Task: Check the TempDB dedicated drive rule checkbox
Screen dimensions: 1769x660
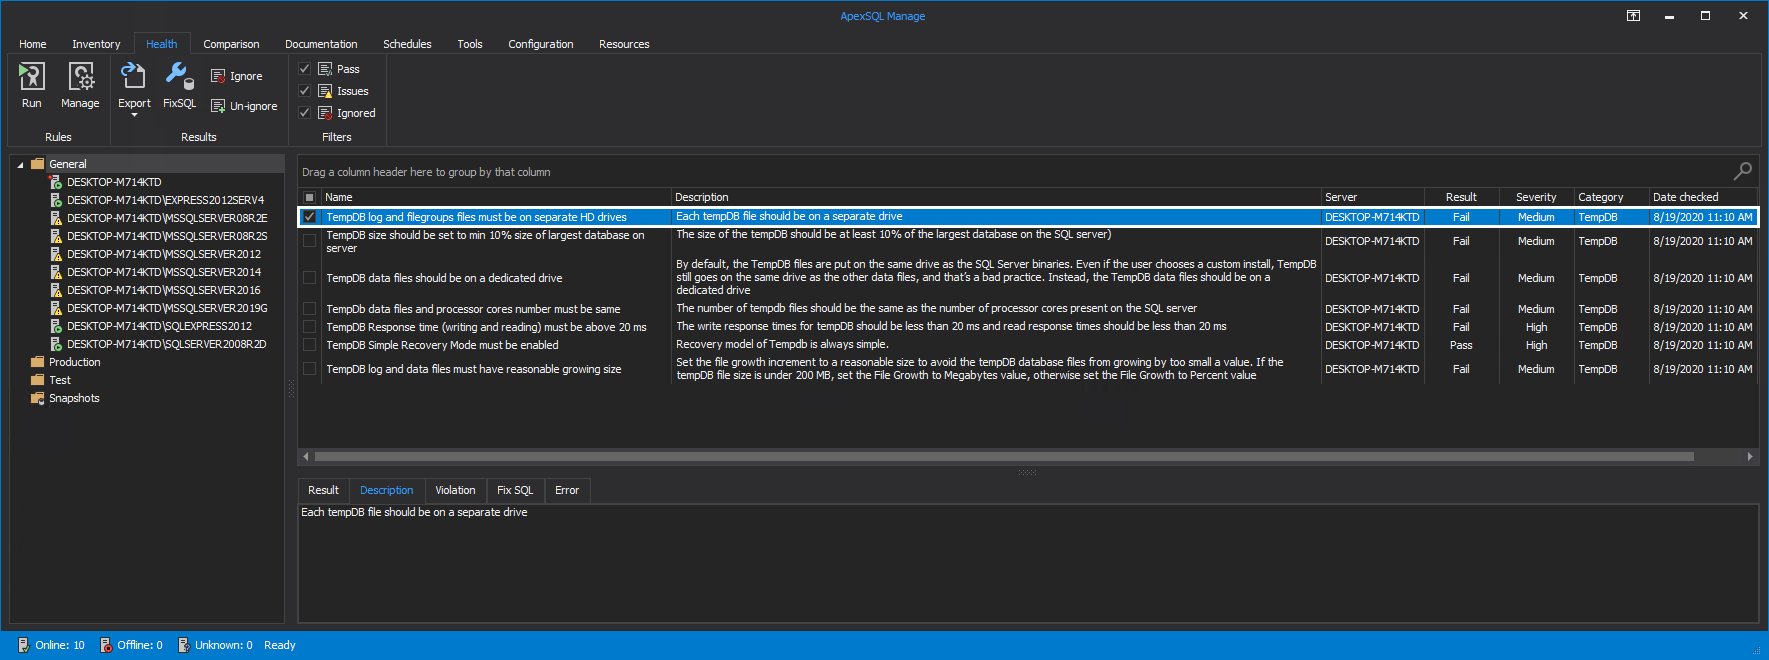Action: click(x=310, y=278)
